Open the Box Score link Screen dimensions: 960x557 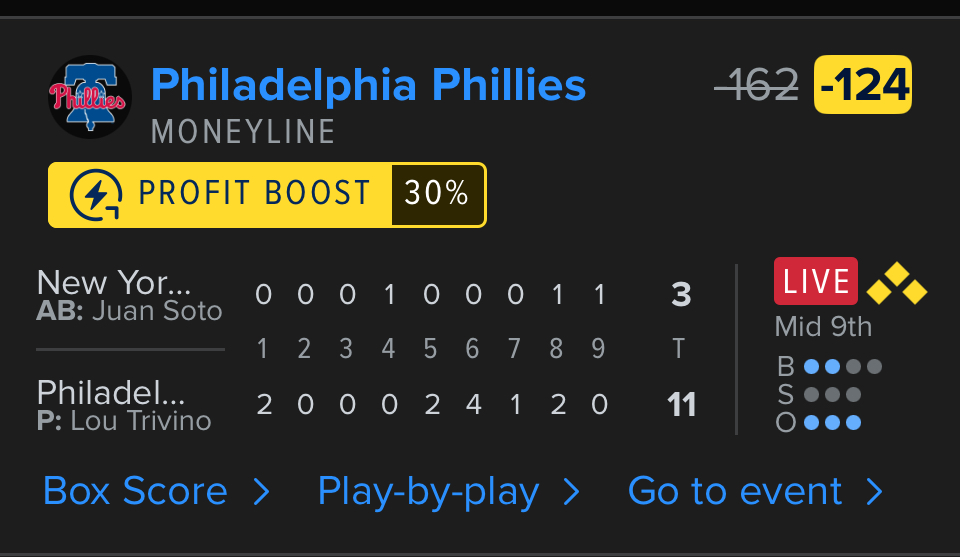[136, 492]
